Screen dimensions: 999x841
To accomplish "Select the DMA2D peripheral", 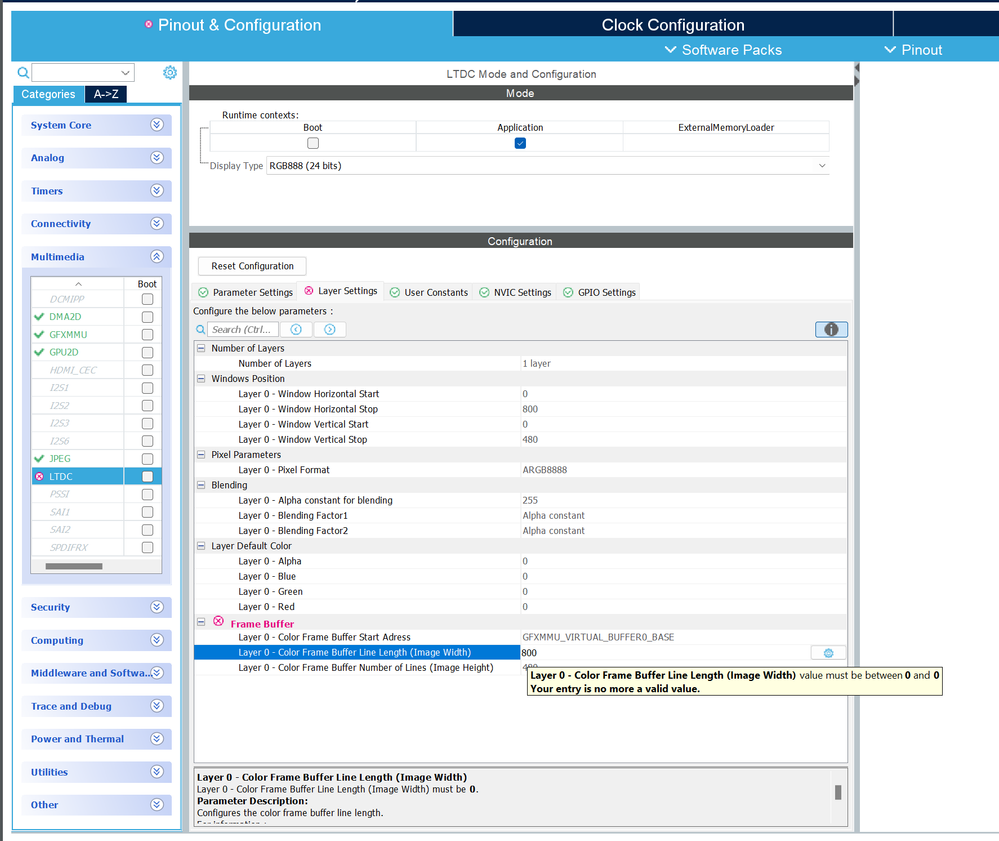I will click(x=65, y=317).
